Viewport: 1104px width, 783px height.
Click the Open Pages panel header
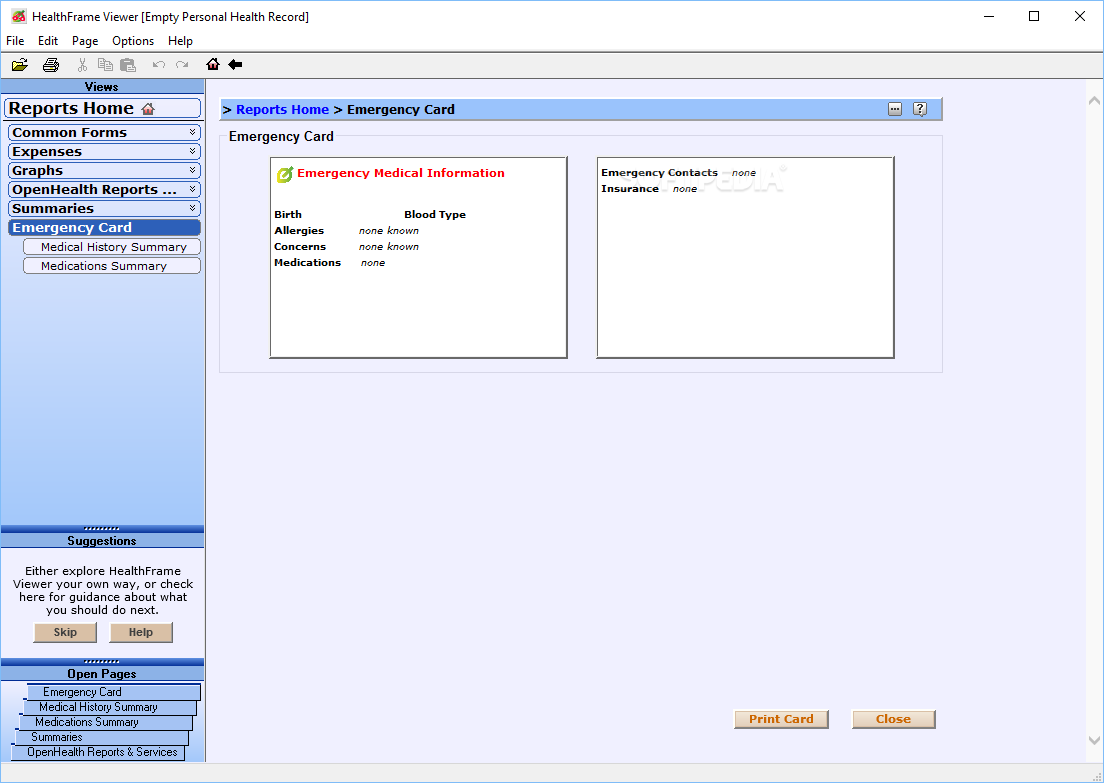[102, 674]
